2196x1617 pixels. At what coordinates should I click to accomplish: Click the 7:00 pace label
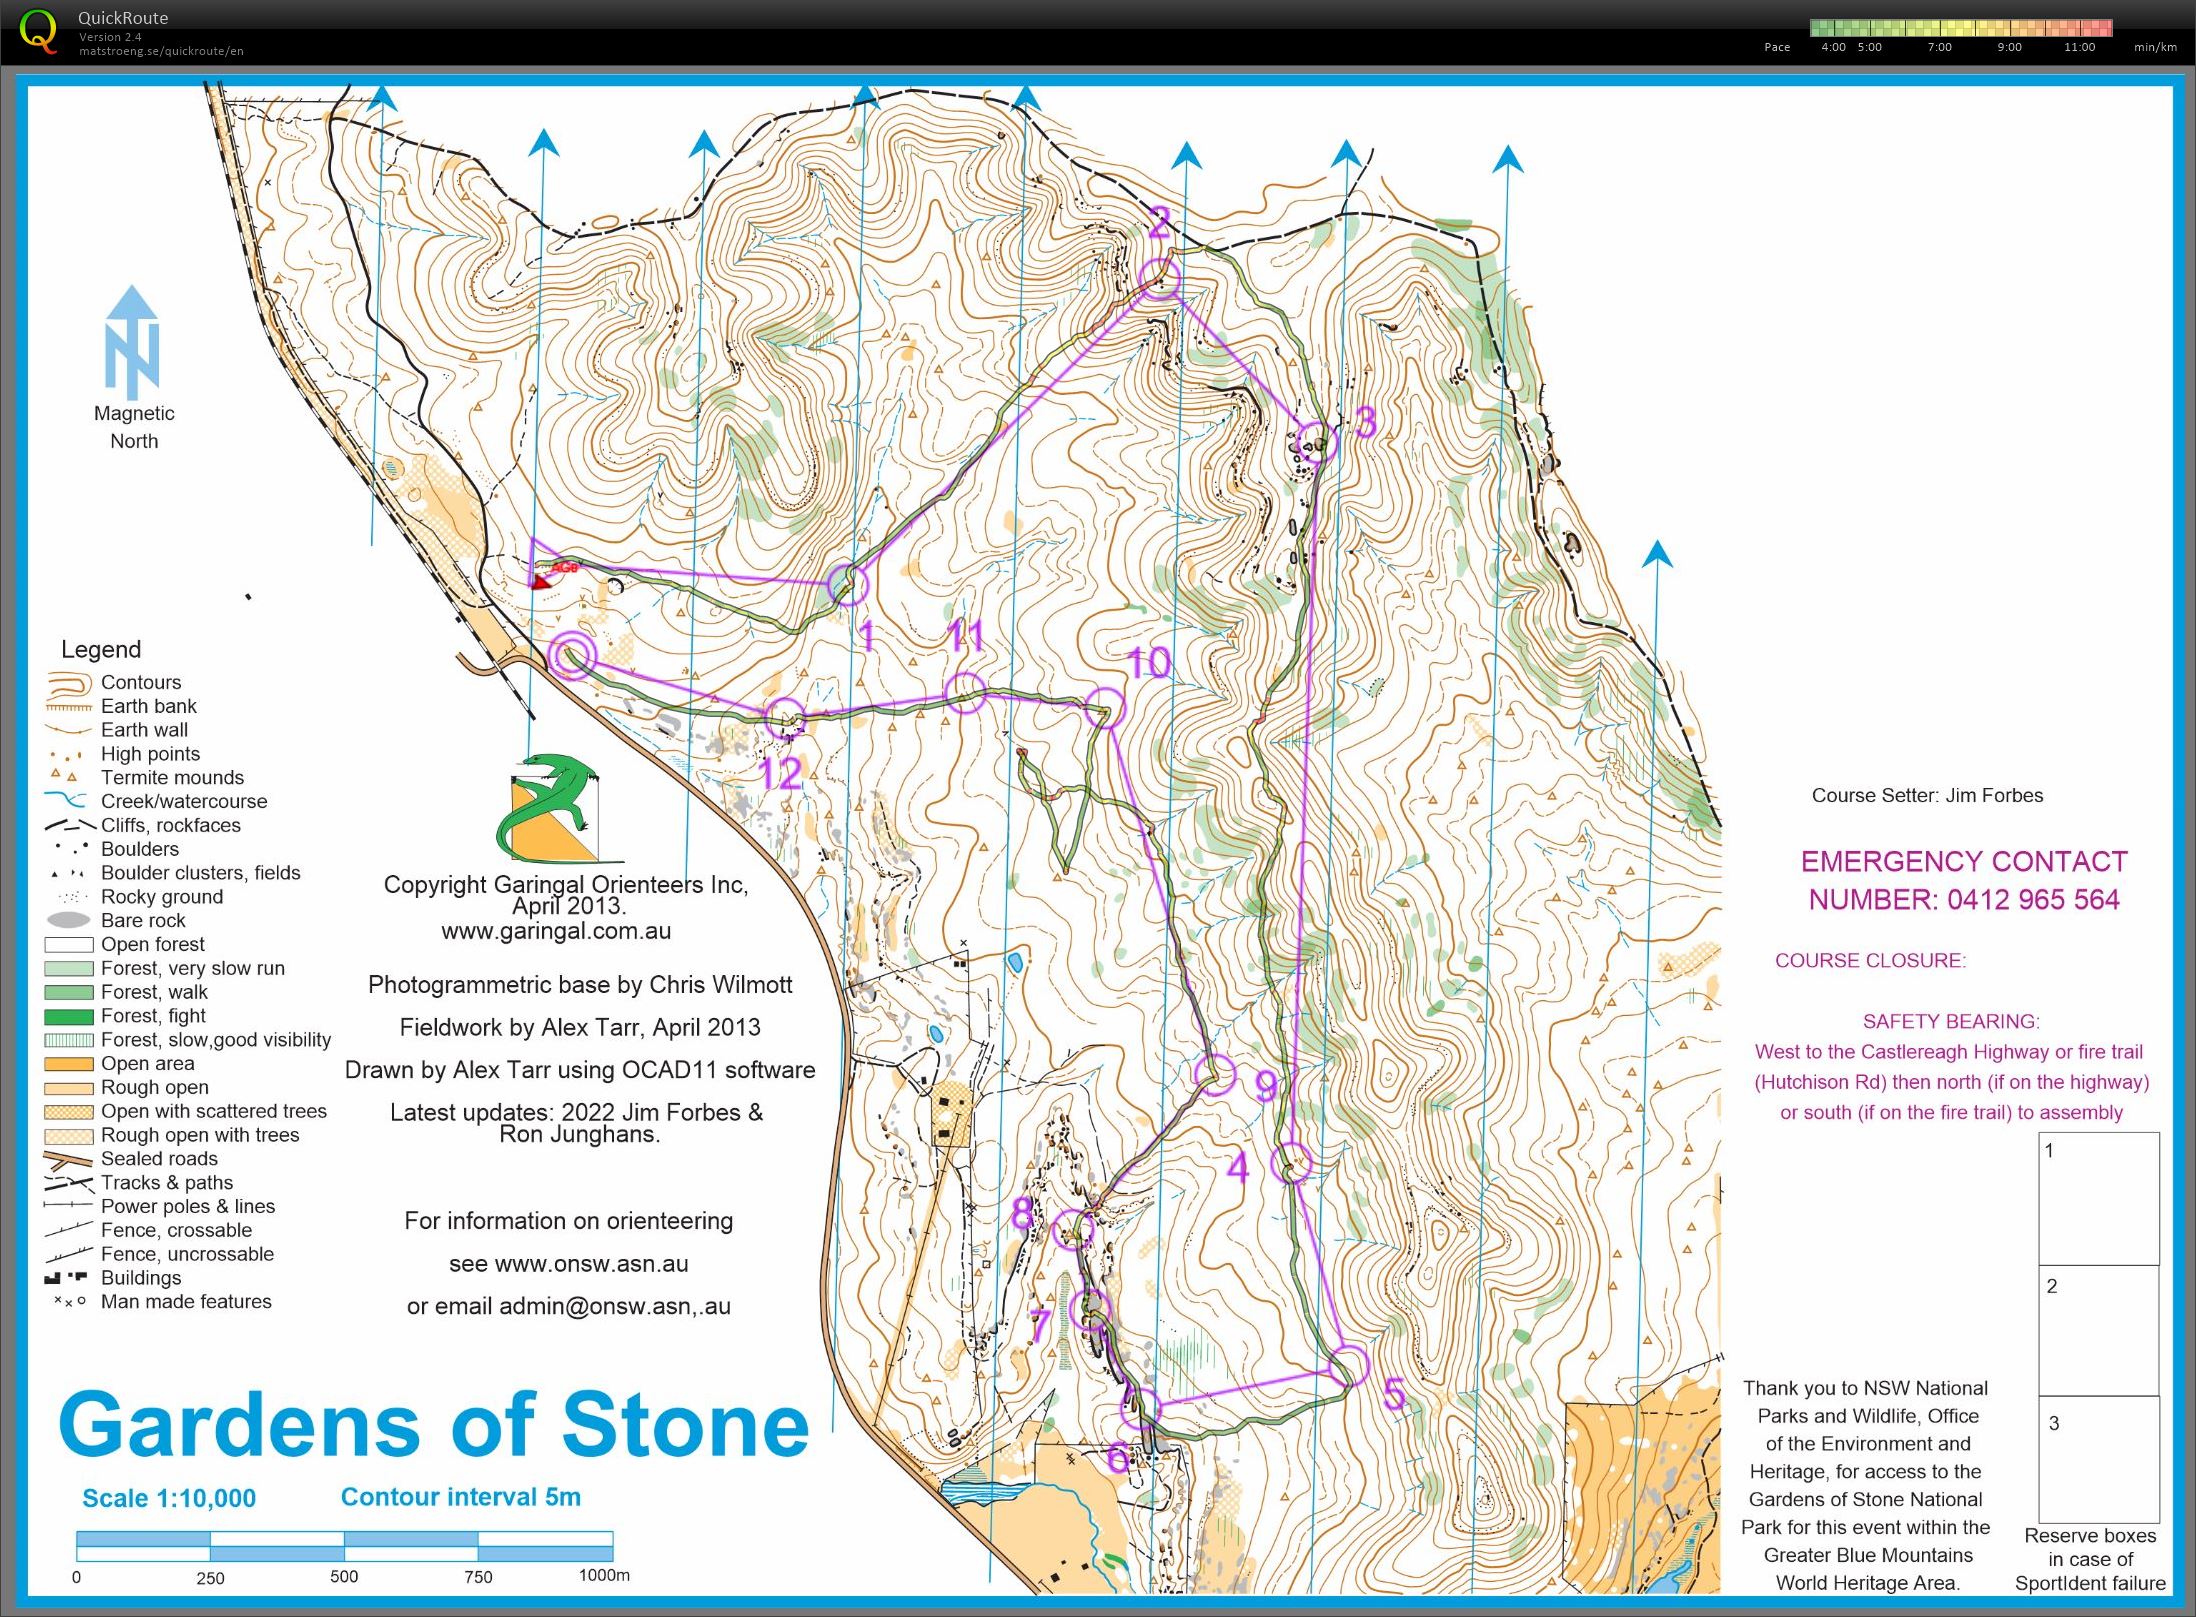(x=1939, y=47)
